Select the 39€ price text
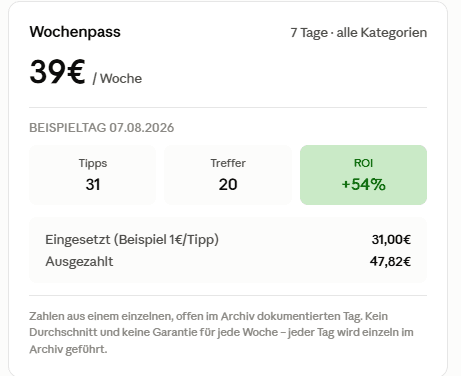 [57, 72]
